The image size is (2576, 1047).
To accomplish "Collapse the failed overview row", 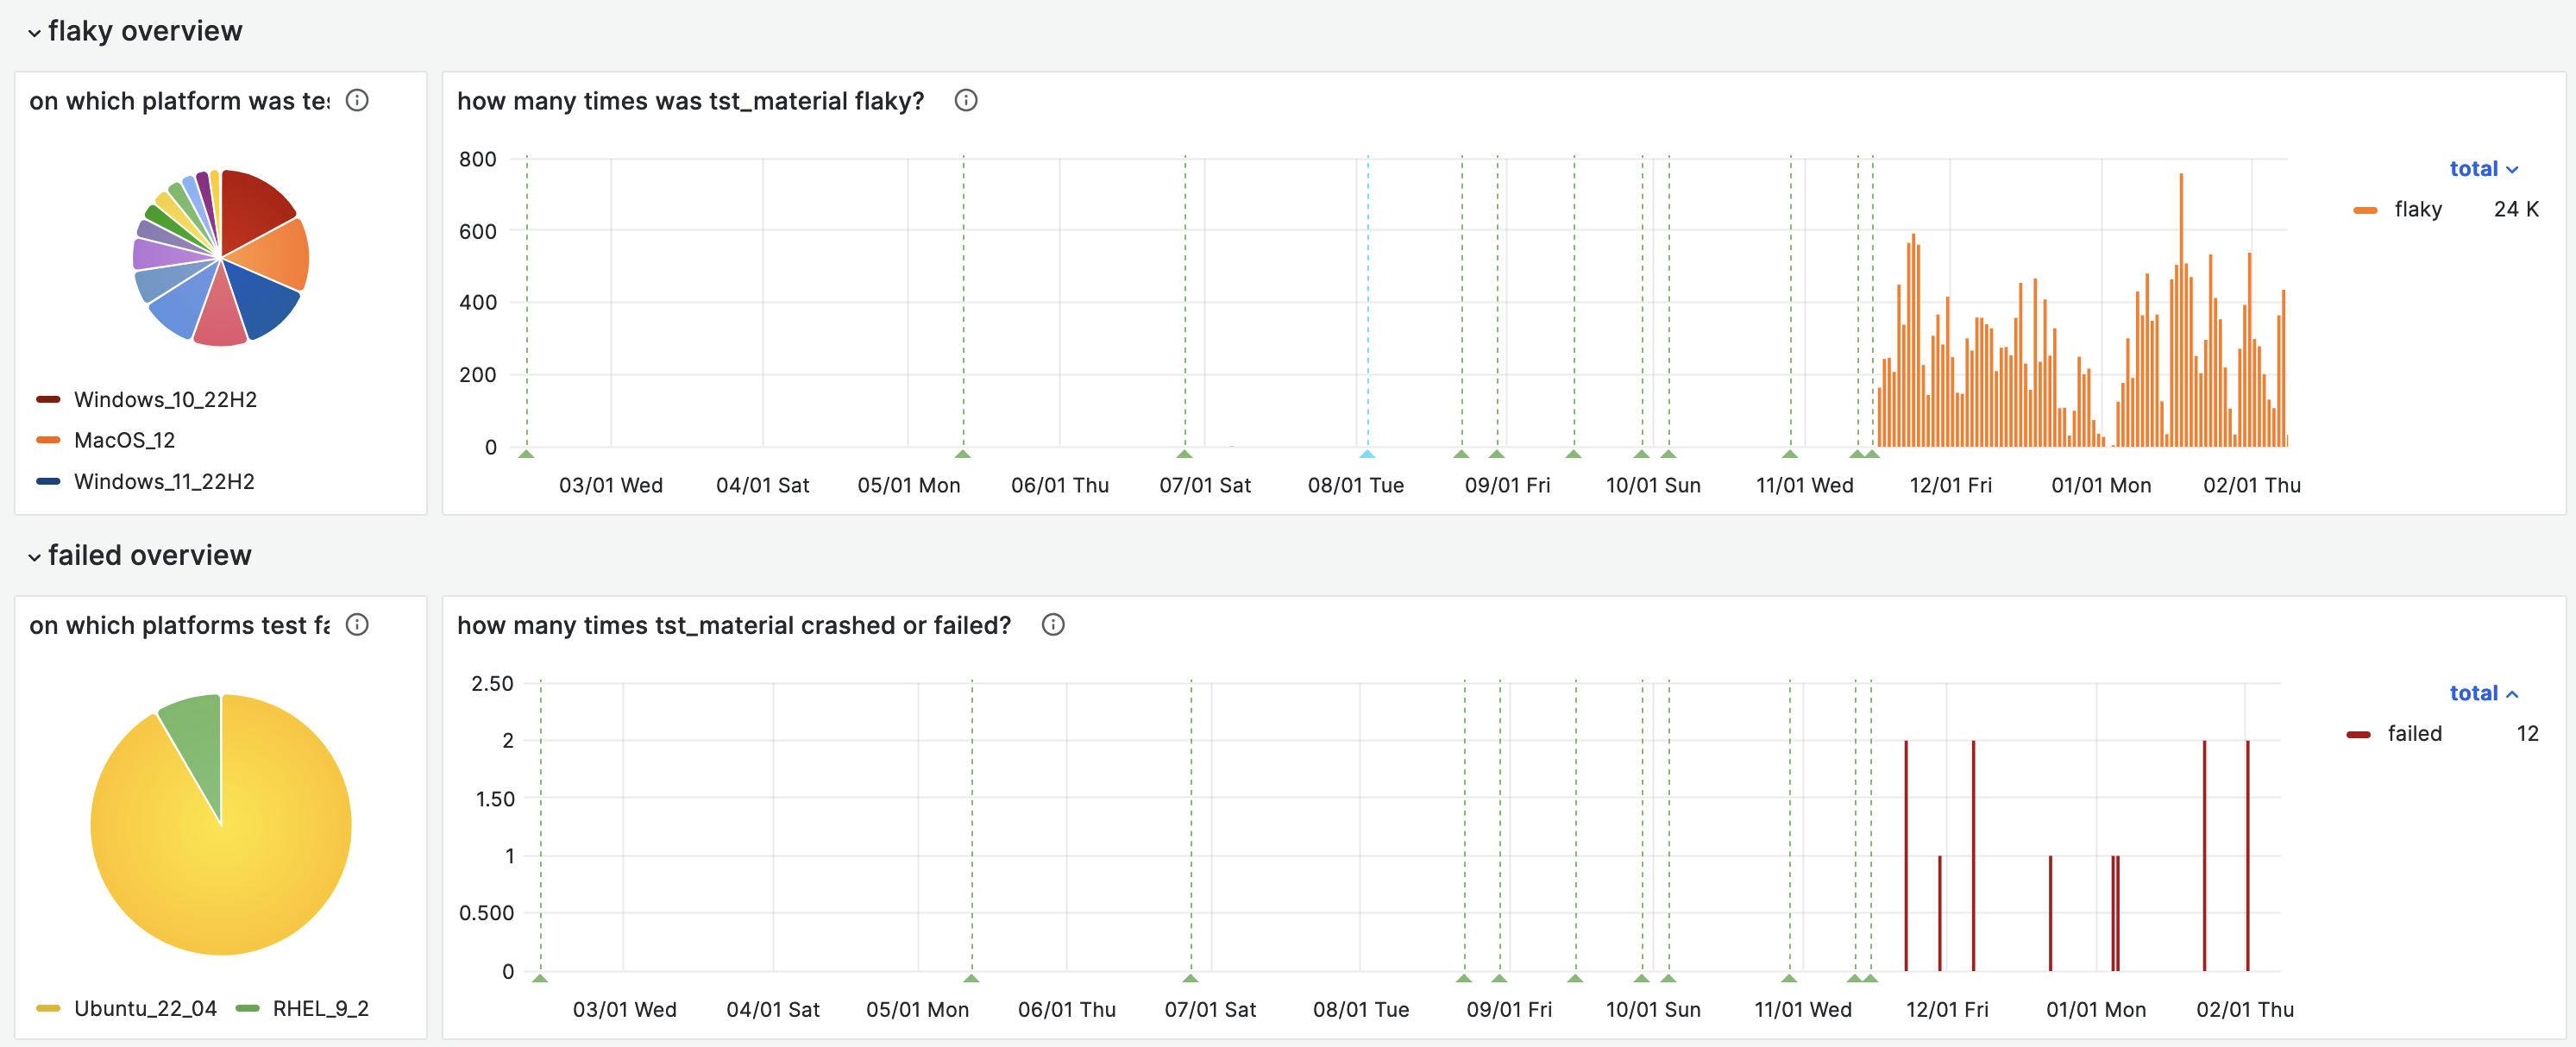I will [x=34, y=557].
